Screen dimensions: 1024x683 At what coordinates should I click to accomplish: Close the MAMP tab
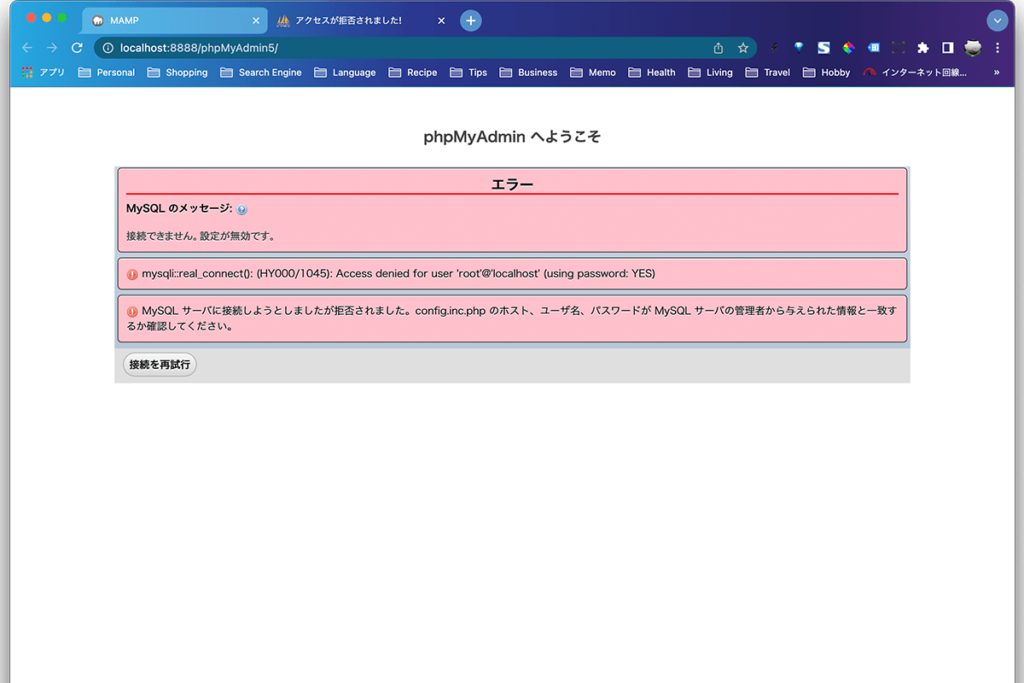256,21
